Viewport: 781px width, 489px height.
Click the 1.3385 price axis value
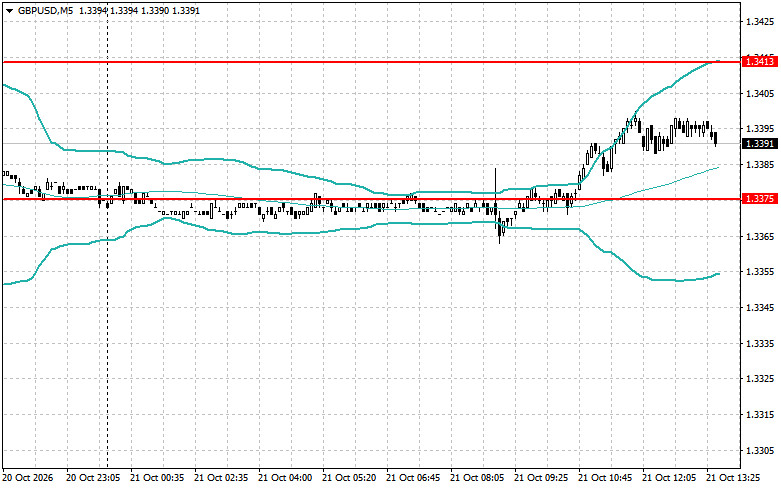[x=760, y=164]
